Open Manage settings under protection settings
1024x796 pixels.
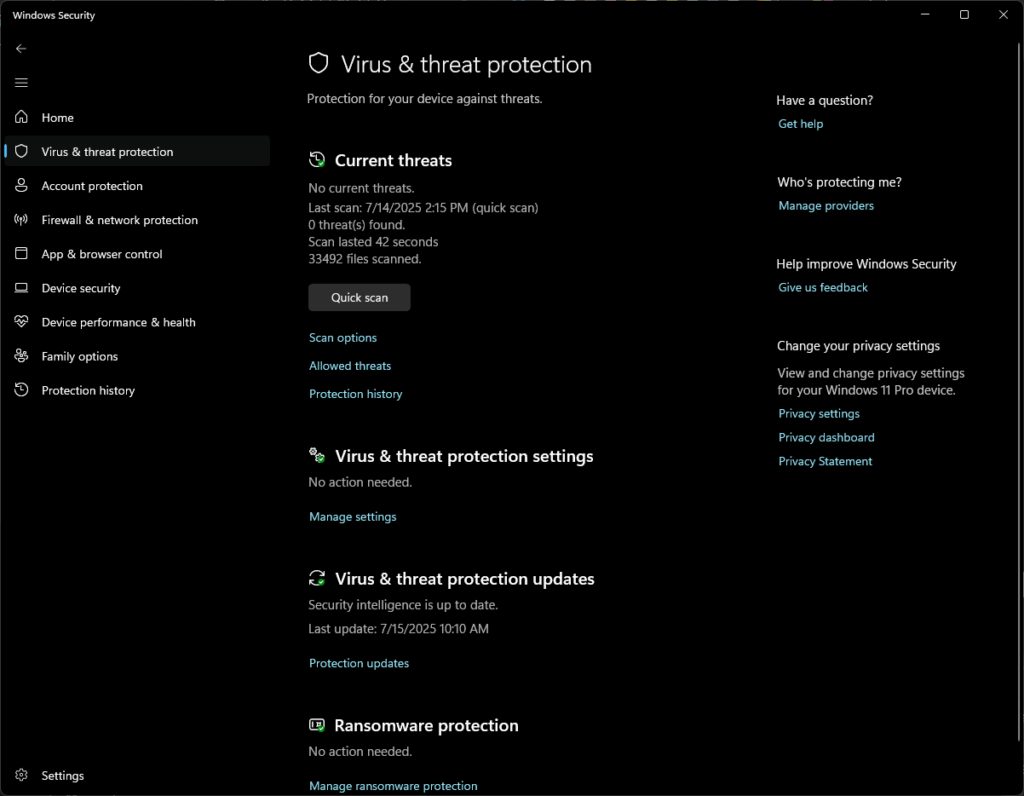[352, 516]
